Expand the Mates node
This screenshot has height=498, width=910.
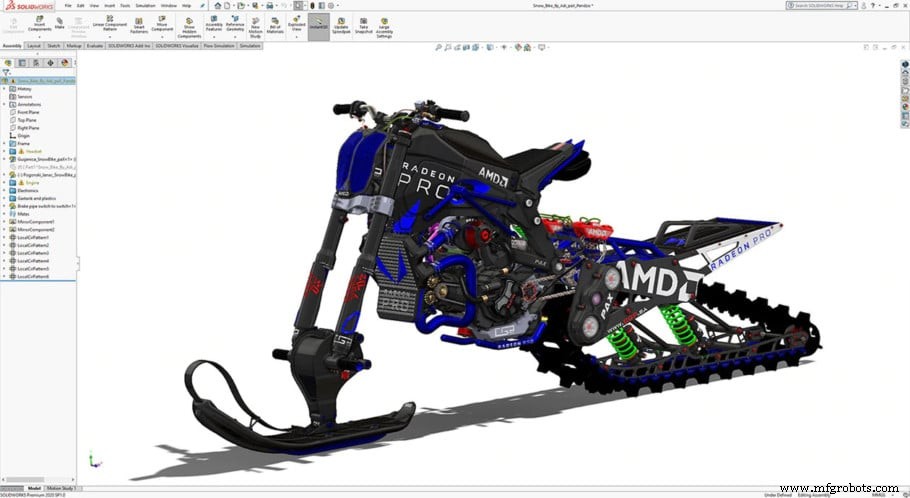pyautogui.click(x=5, y=214)
